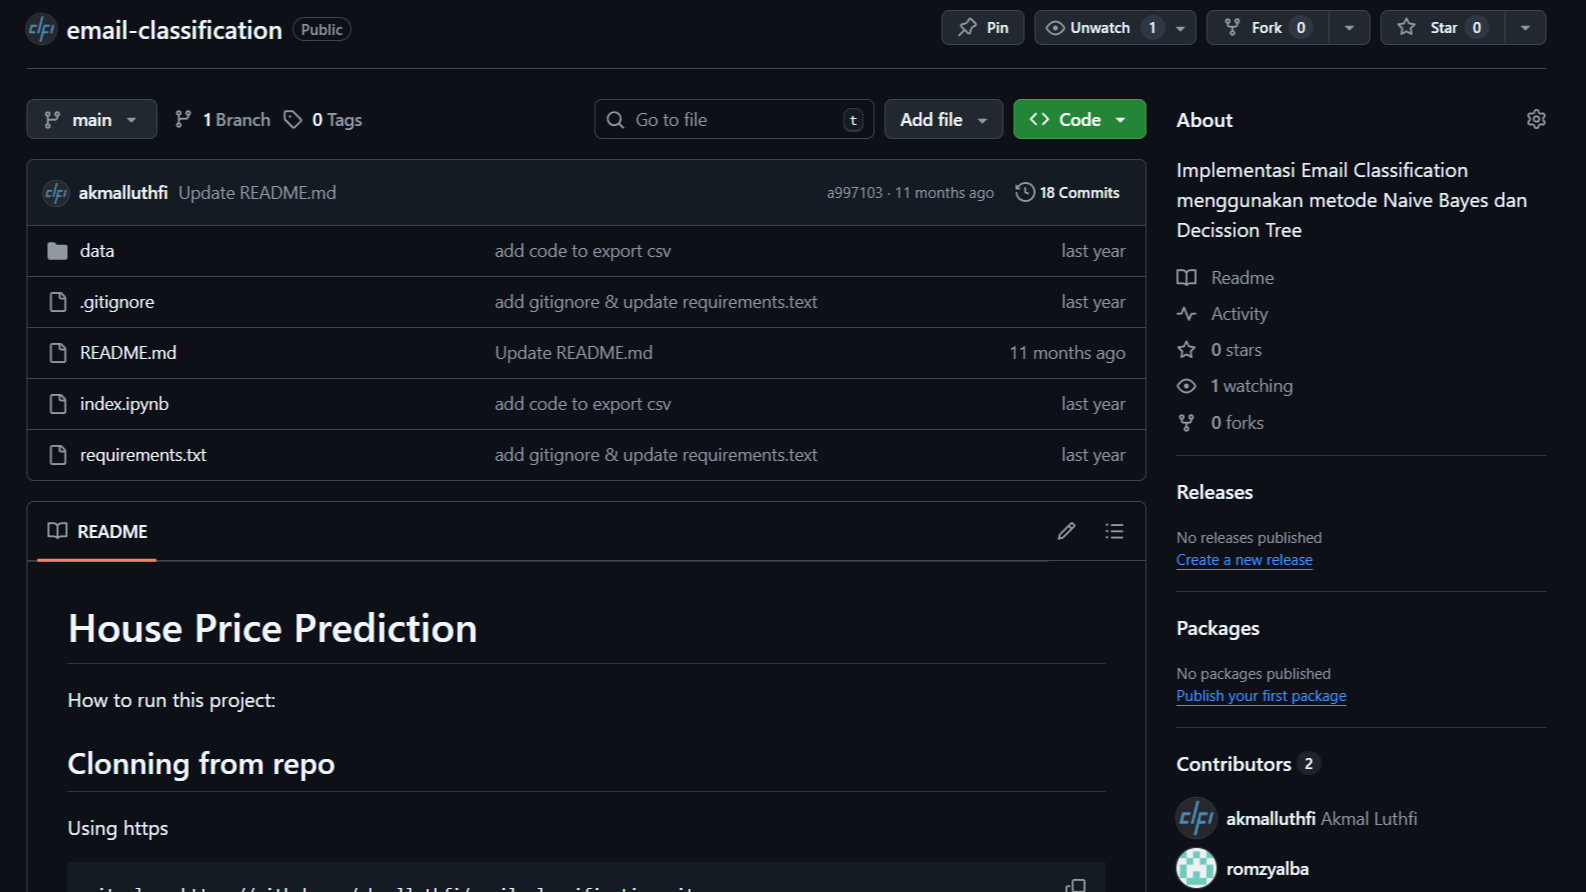Pin this repository
Image resolution: width=1586 pixels, height=892 pixels.
(982, 28)
